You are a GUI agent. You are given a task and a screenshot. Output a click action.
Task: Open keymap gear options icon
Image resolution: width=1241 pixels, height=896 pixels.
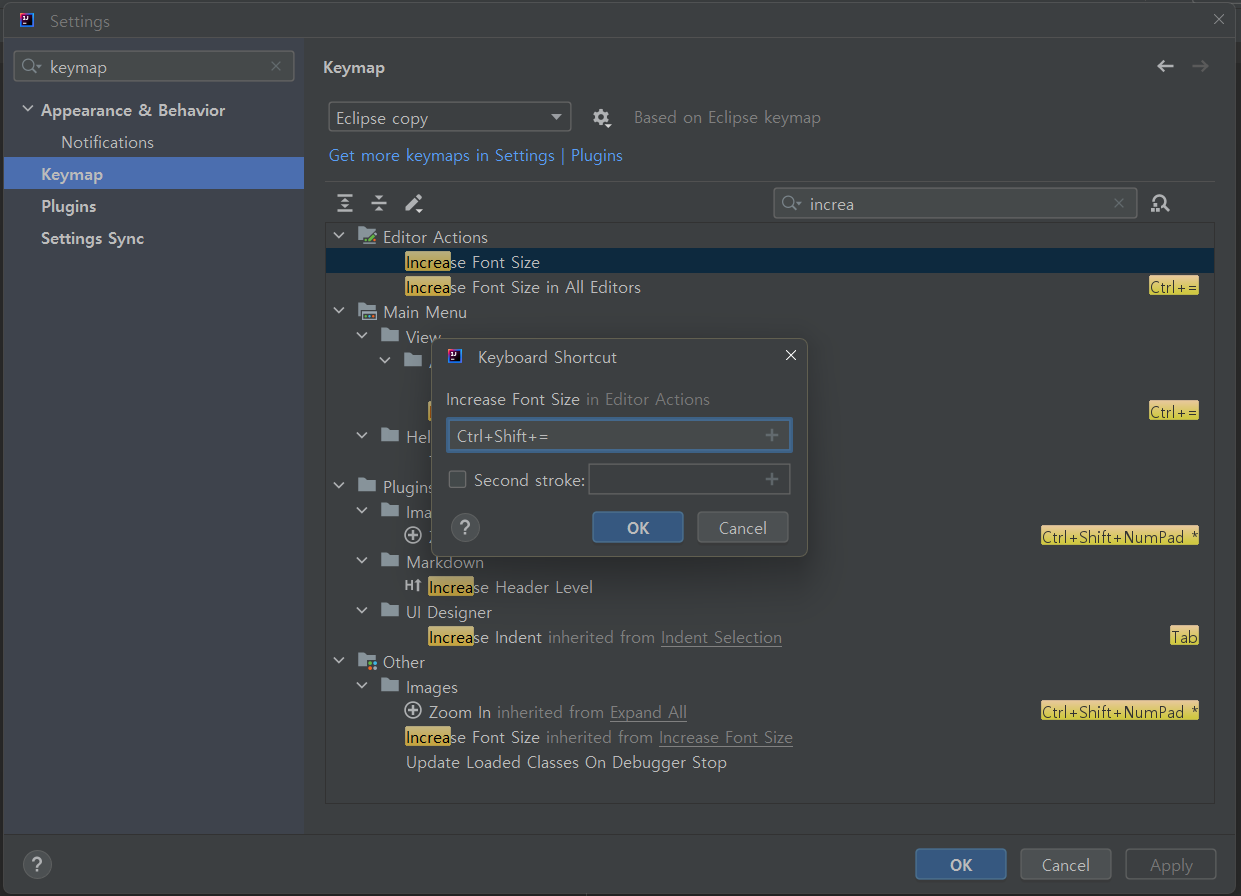coord(601,118)
